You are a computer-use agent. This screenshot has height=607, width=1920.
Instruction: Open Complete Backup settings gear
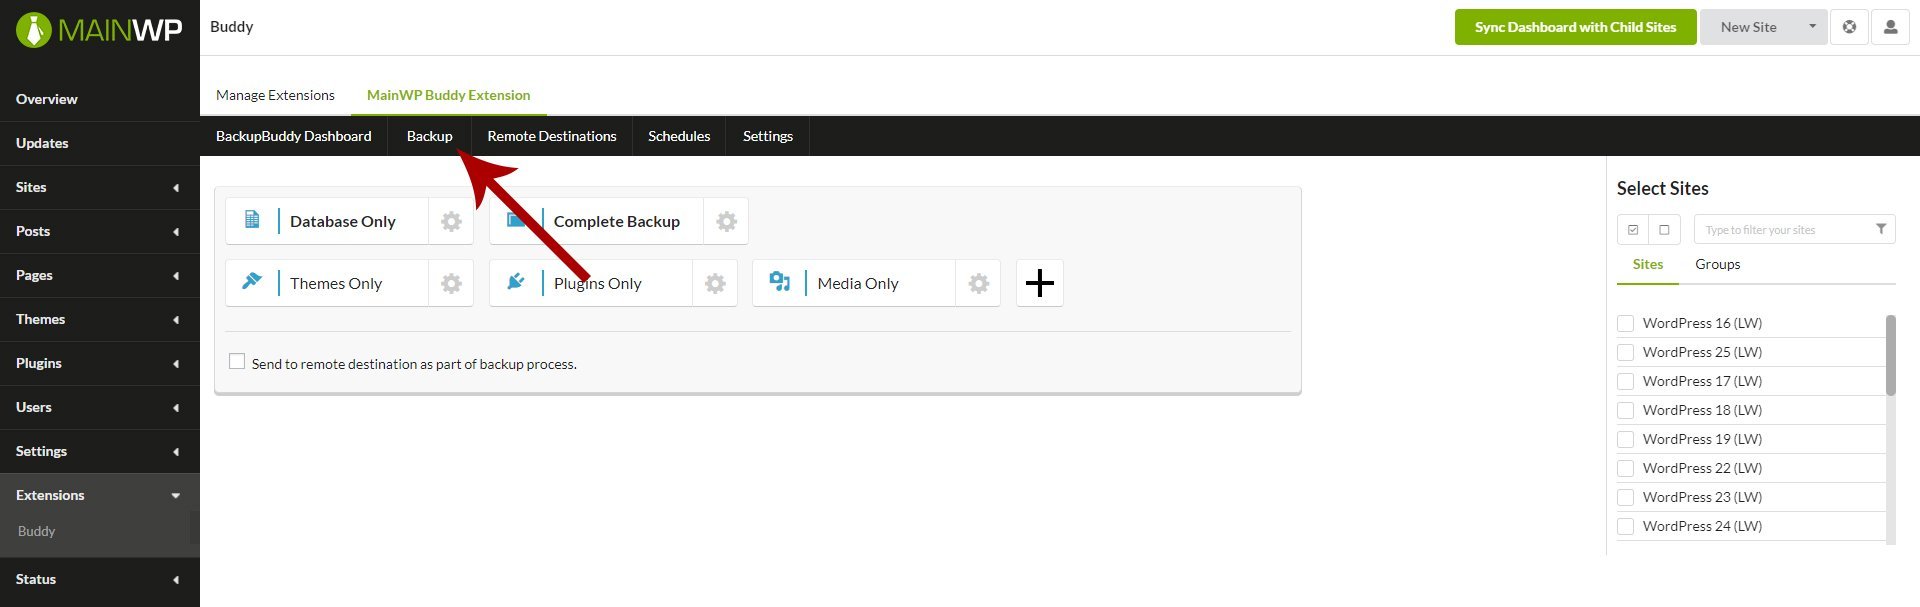click(x=726, y=221)
